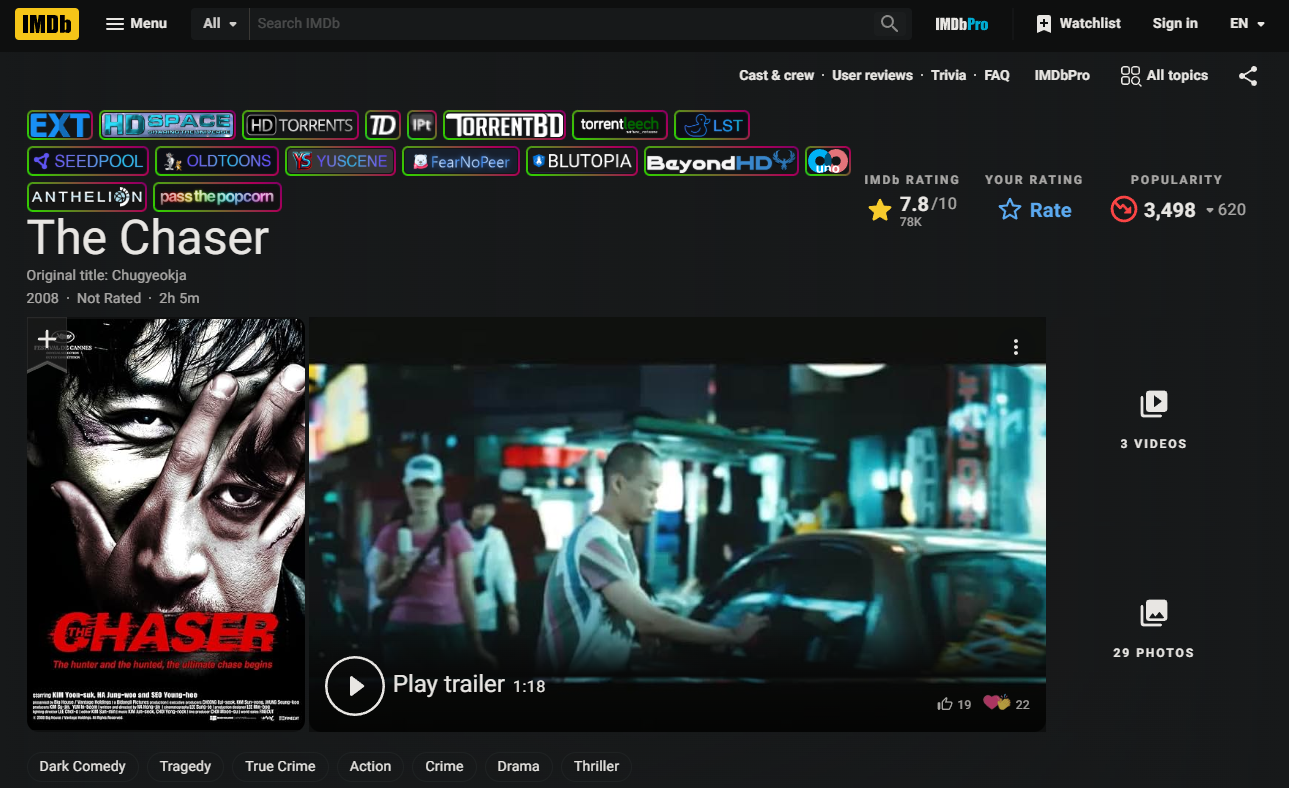The width and height of the screenshot is (1289, 788).
Task: Open TorrentBD badge
Action: click(504, 125)
